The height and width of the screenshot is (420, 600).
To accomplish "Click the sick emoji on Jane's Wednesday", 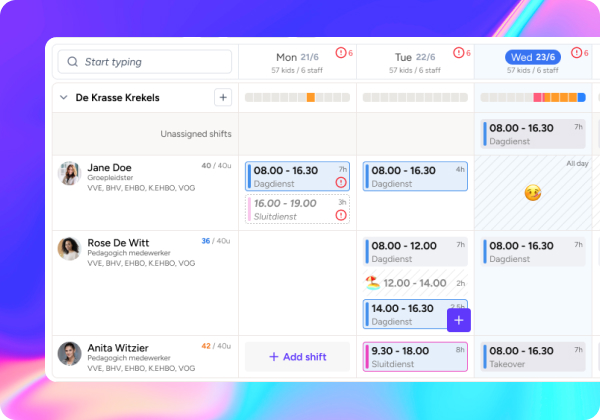I will tap(532, 193).
